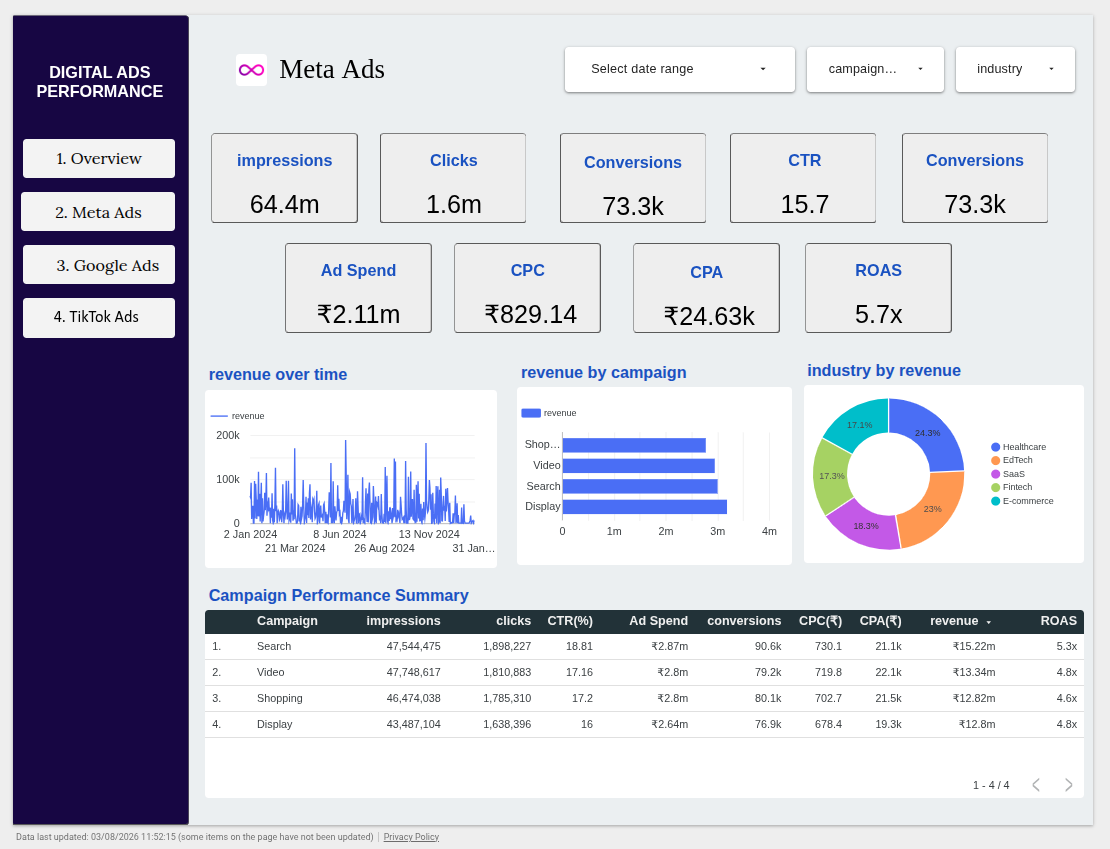
Task: Select the Display bar in campaign chart
Action: point(645,507)
